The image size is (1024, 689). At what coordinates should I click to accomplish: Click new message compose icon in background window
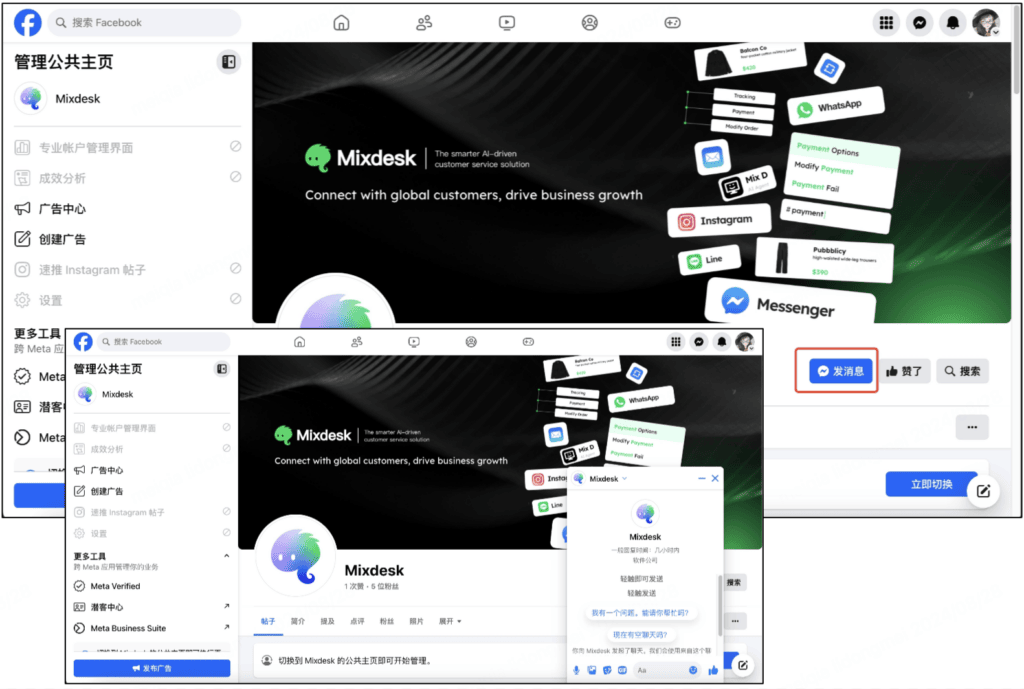[984, 491]
